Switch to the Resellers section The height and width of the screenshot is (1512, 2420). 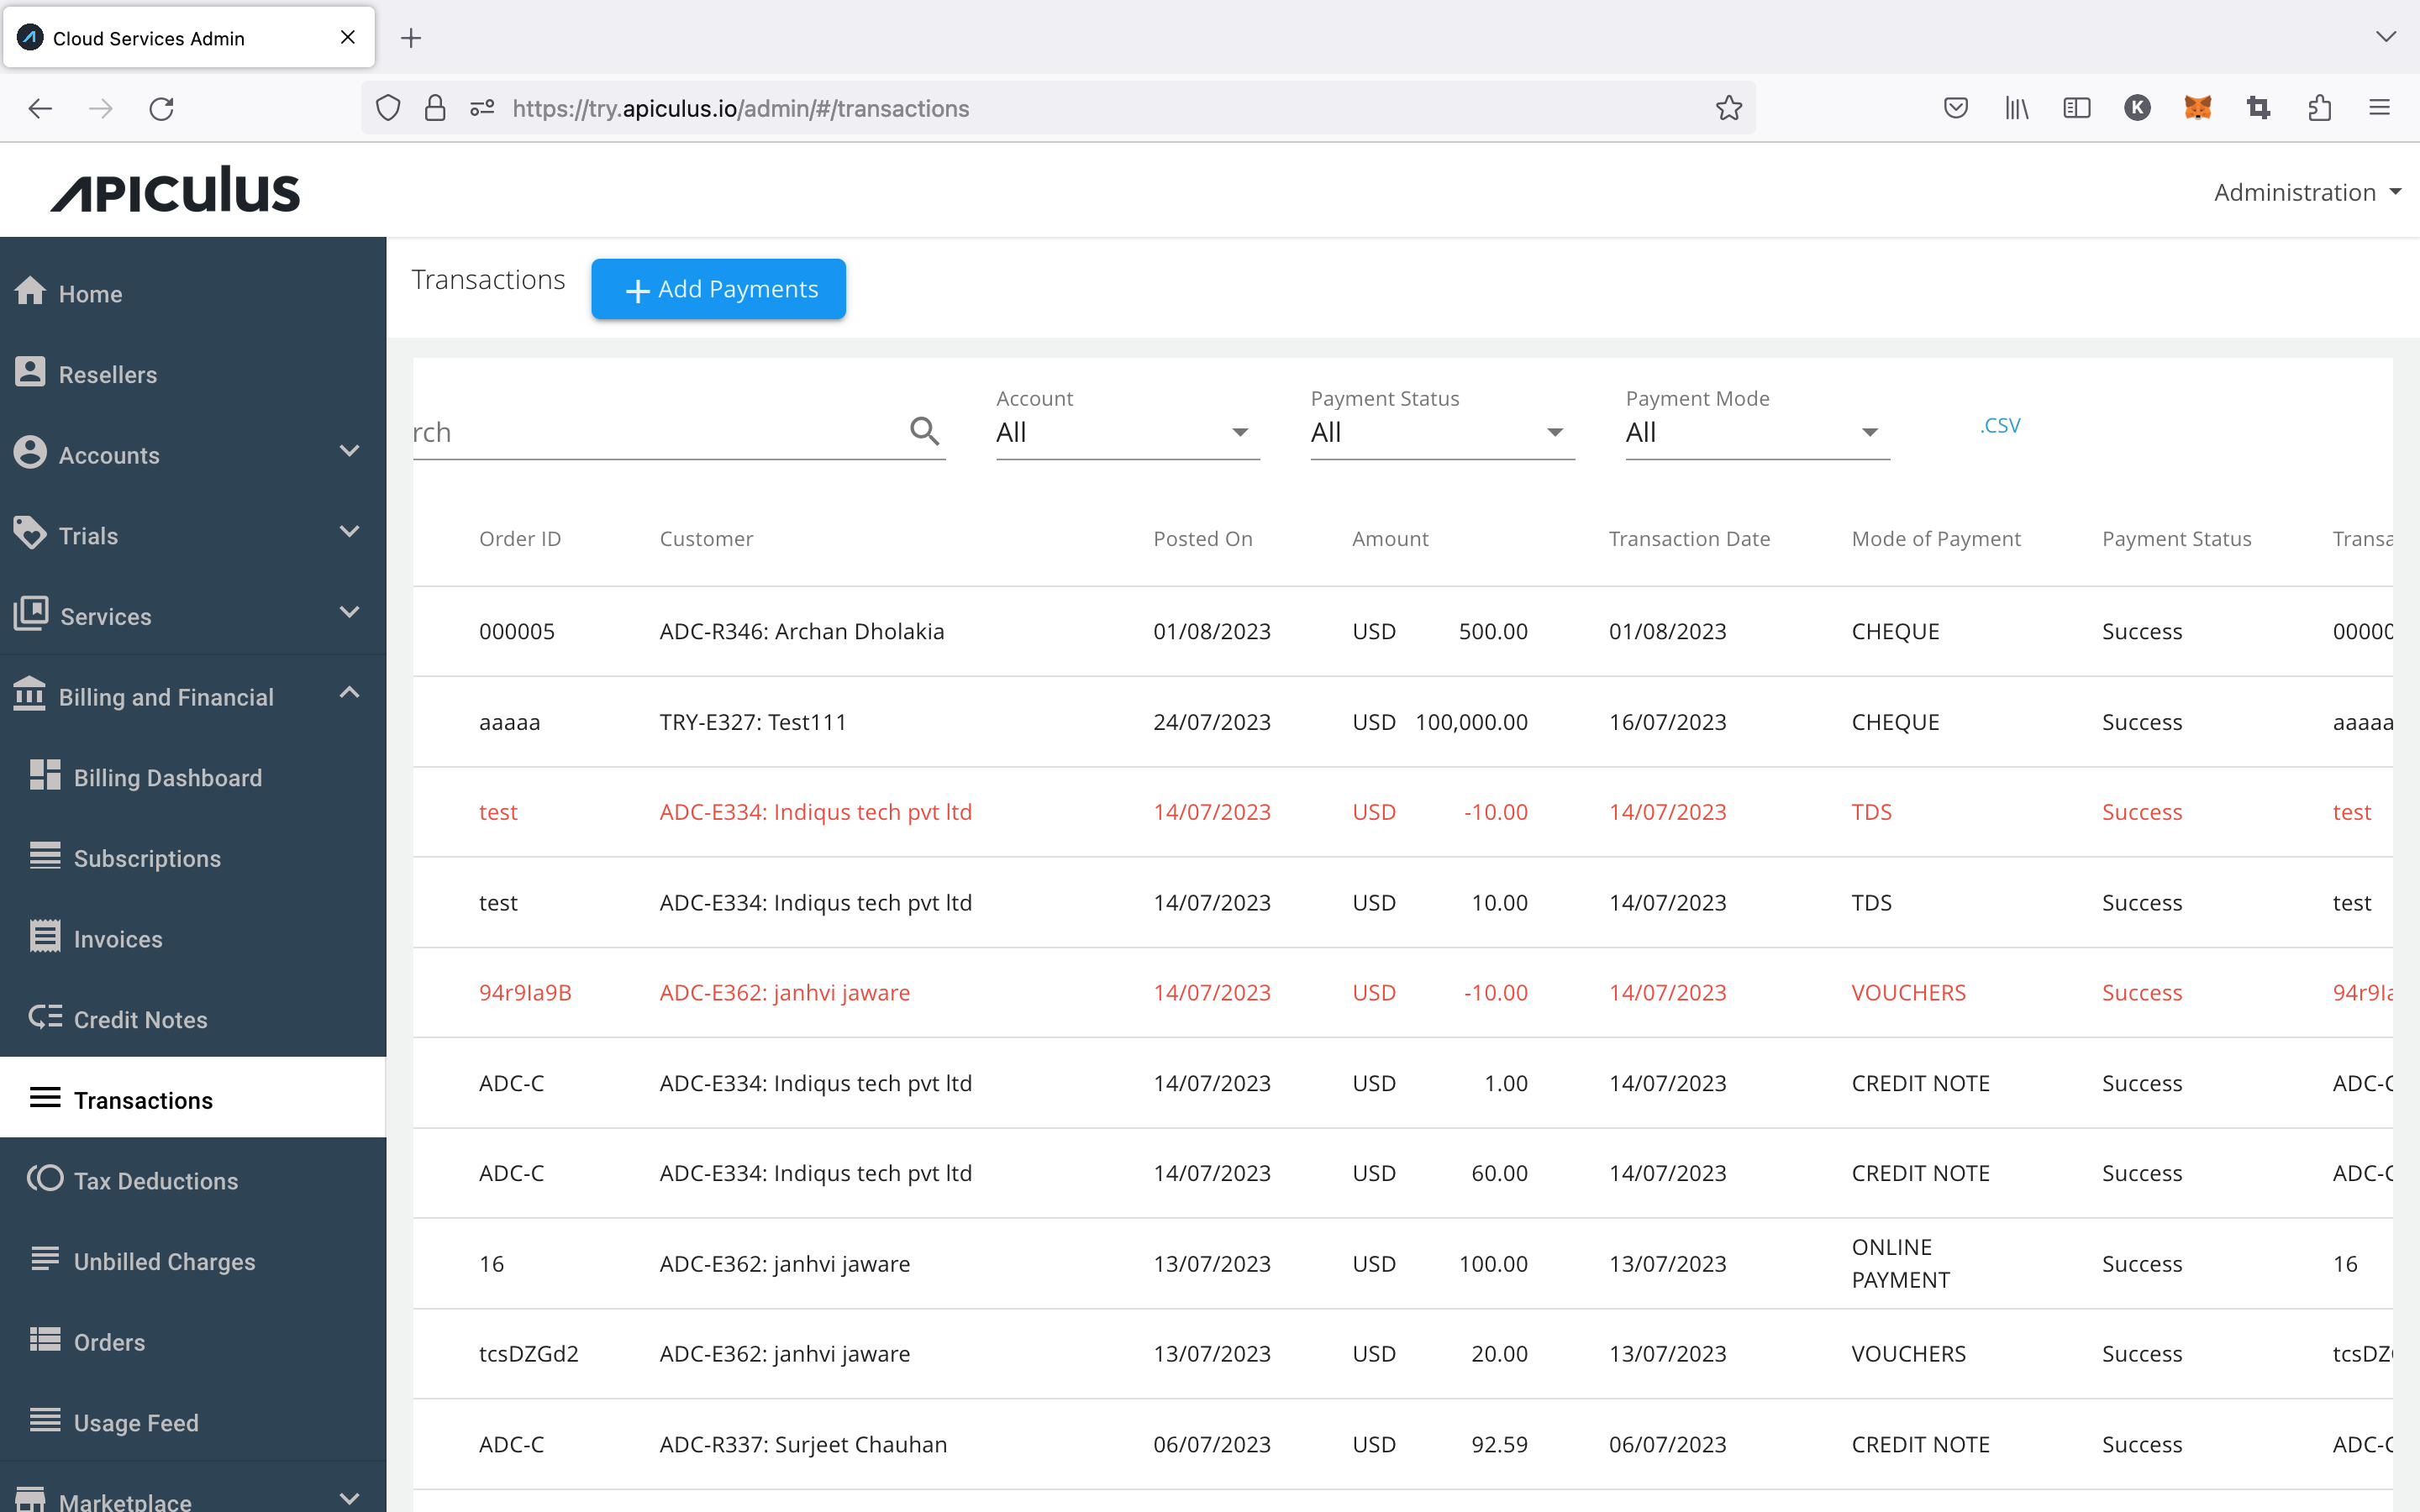(x=107, y=374)
